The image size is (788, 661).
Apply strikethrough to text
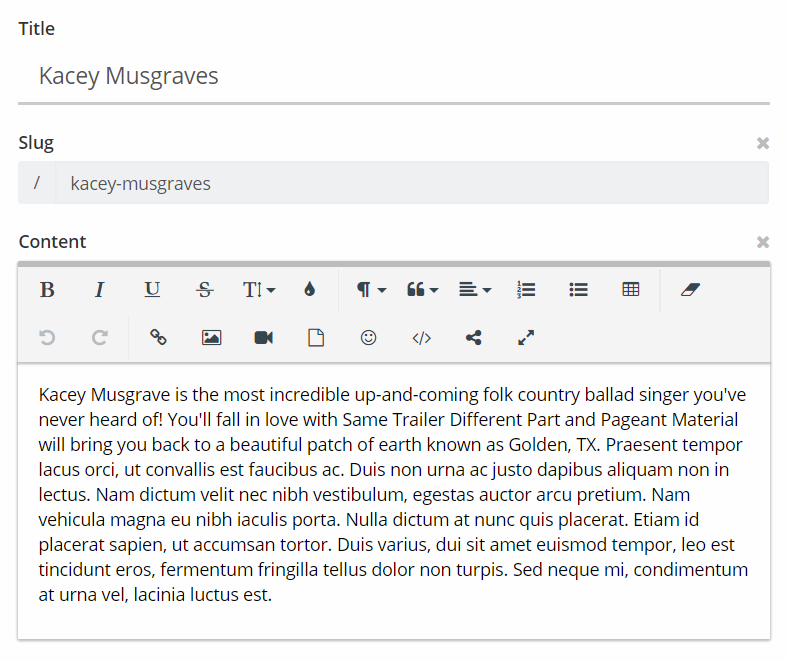(x=204, y=290)
